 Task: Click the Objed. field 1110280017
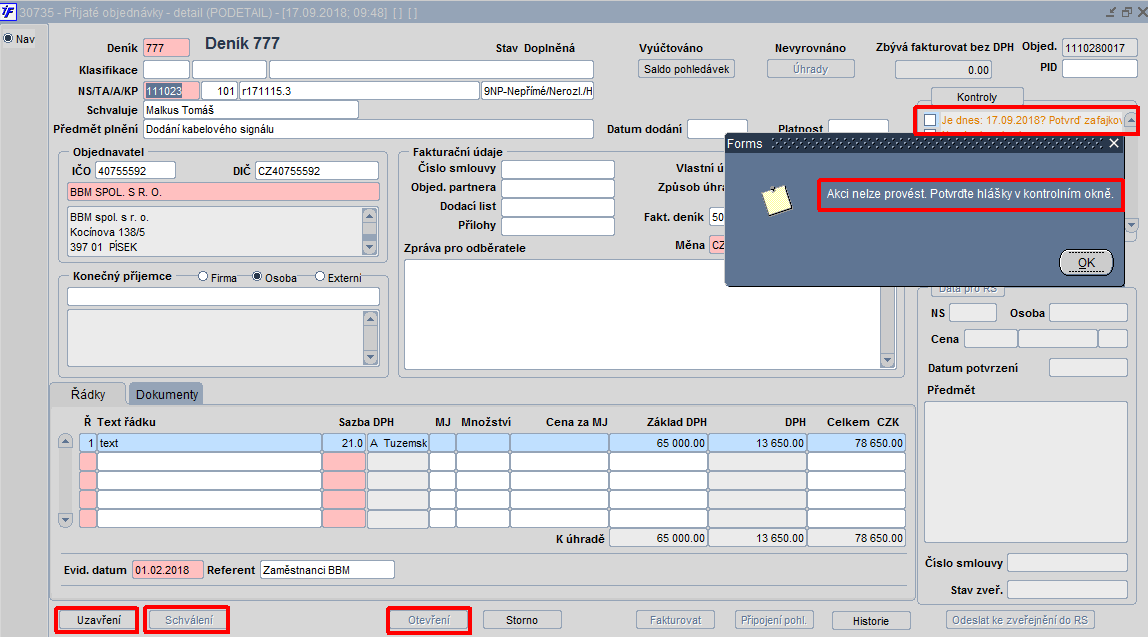(1100, 48)
